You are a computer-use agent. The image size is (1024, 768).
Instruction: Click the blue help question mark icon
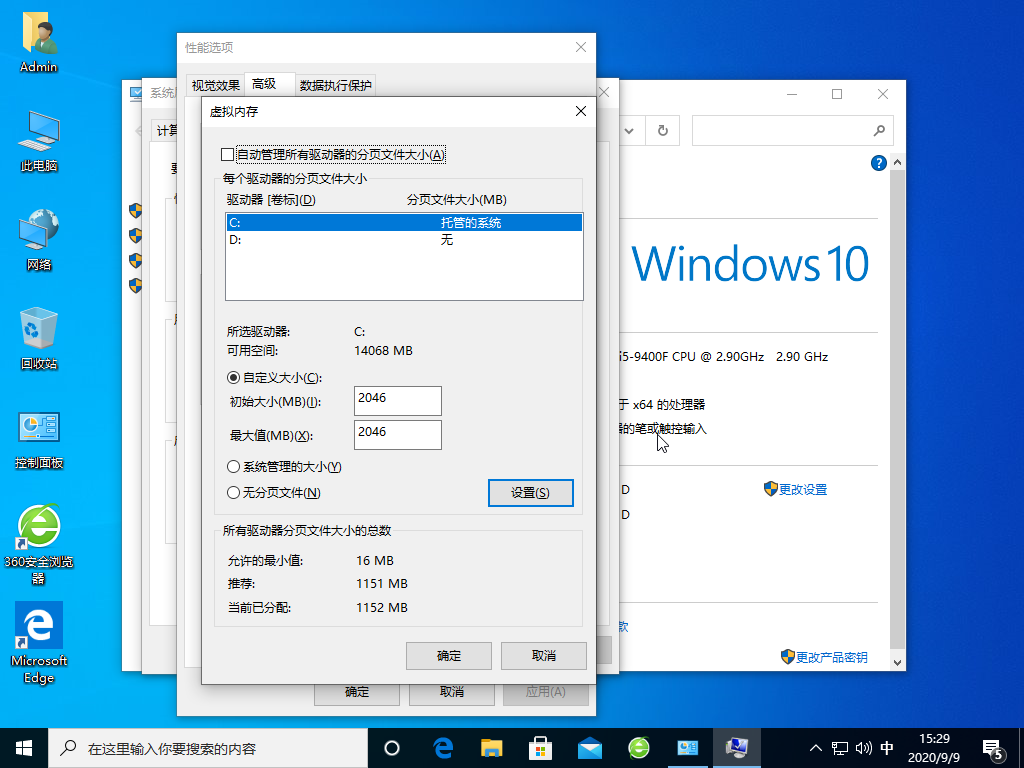(x=878, y=164)
